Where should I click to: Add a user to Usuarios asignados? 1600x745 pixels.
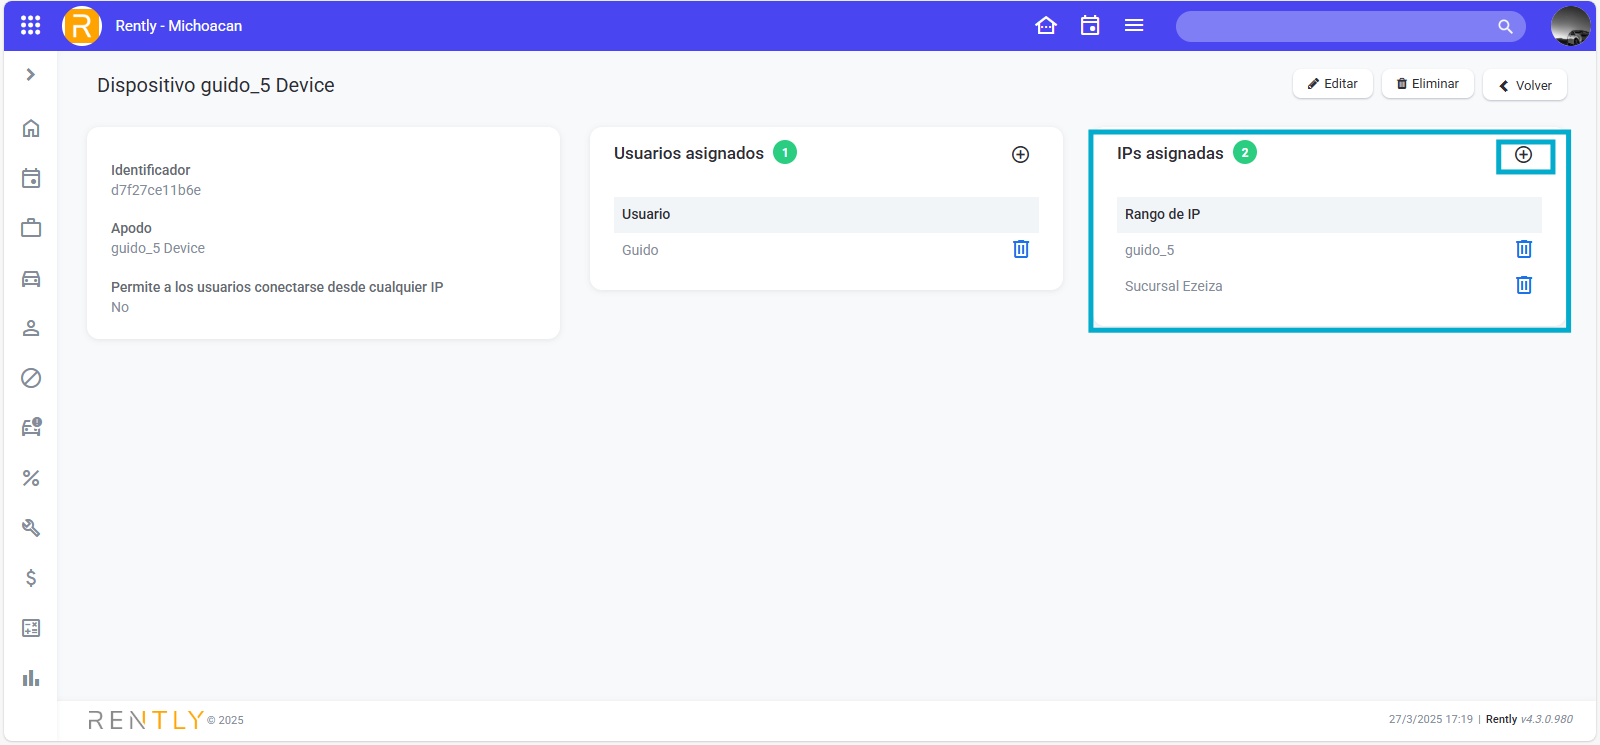tap(1020, 154)
